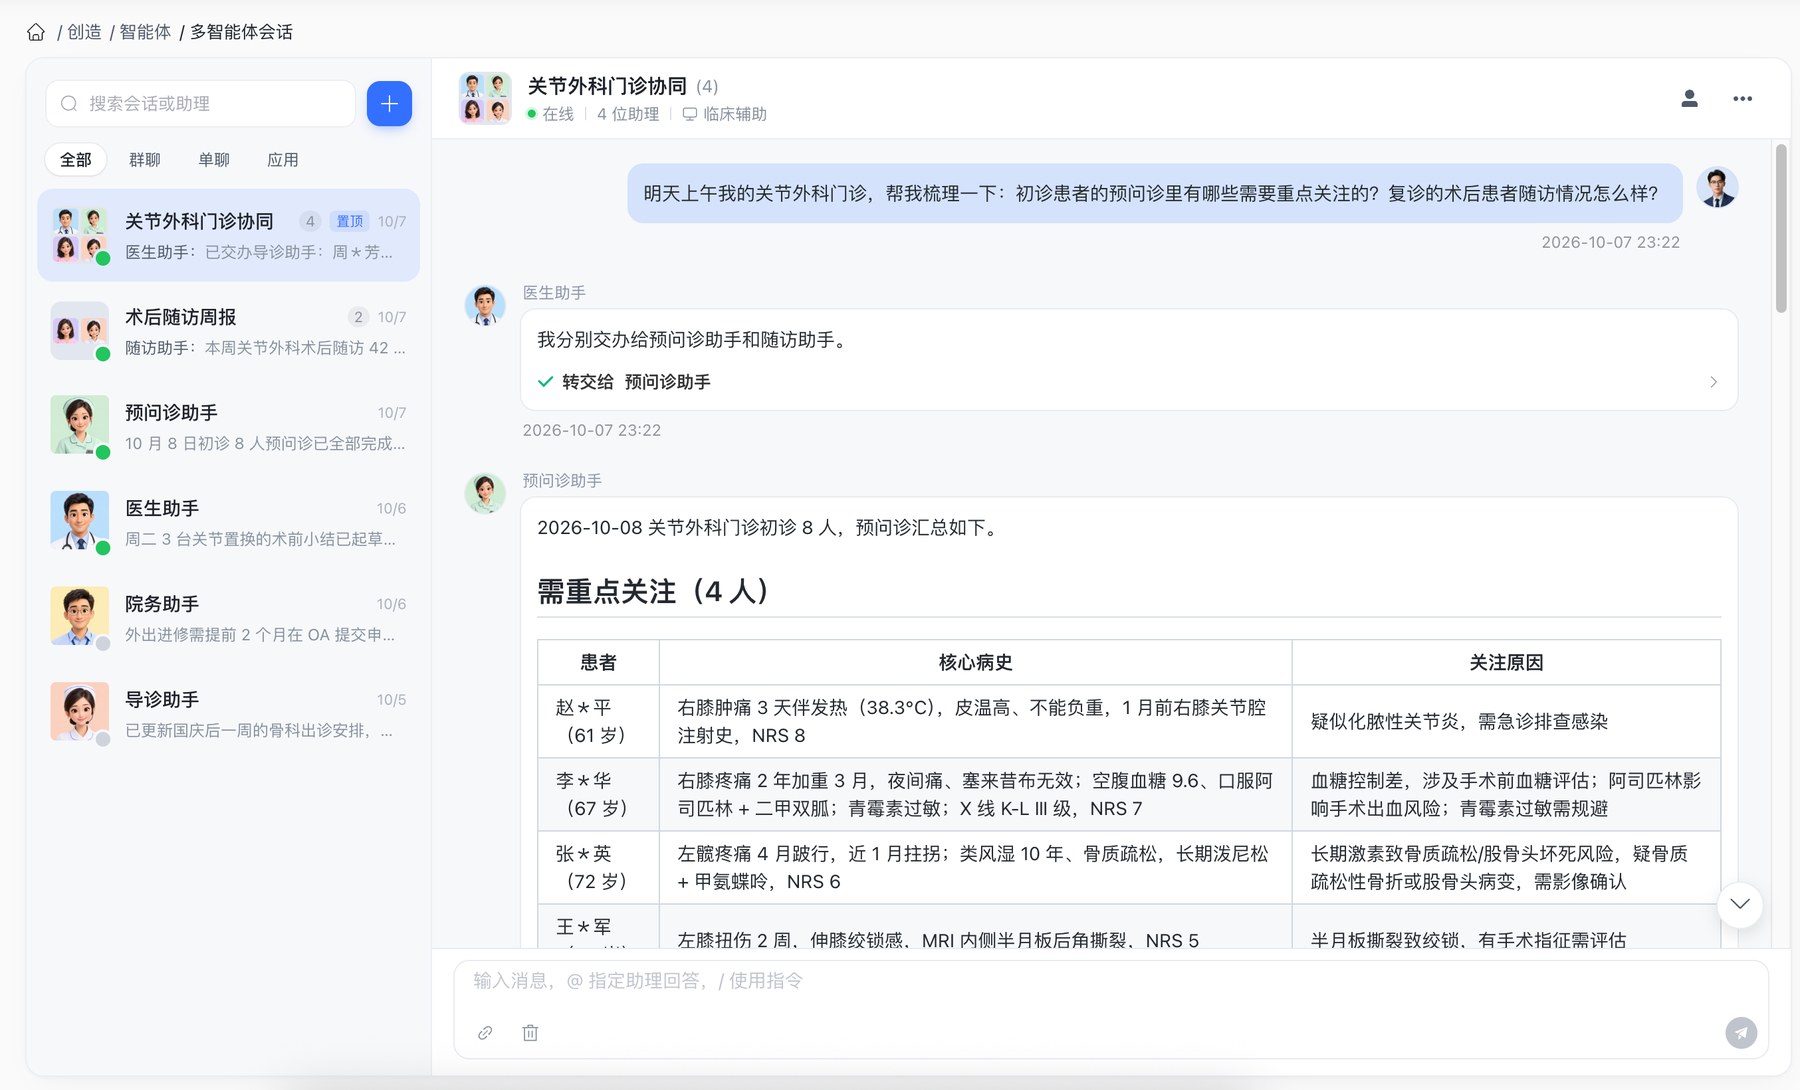Open the 预问诊助手 conversation in sidebar
Screen dimensions: 1800x1090
229,428
